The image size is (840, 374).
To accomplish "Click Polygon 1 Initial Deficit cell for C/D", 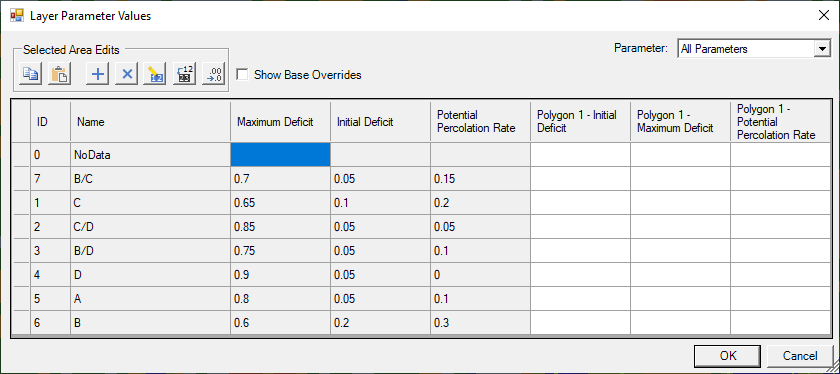I will pyautogui.click(x=581, y=227).
